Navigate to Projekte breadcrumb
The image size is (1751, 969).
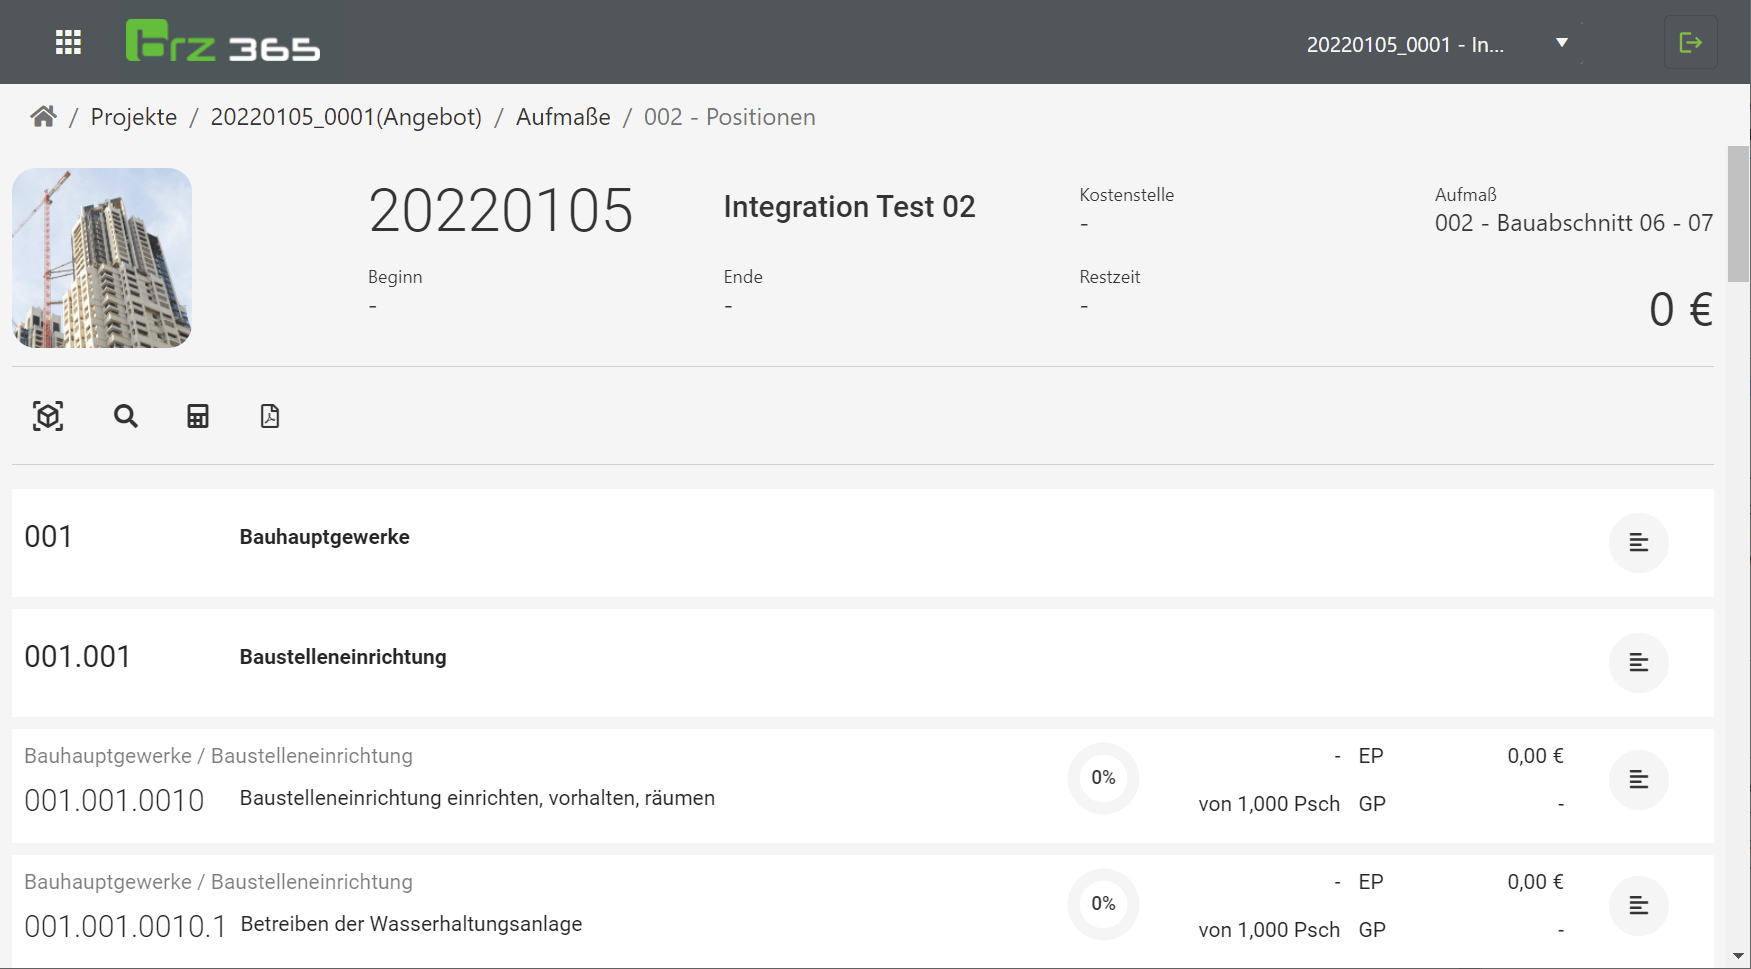(134, 117)
